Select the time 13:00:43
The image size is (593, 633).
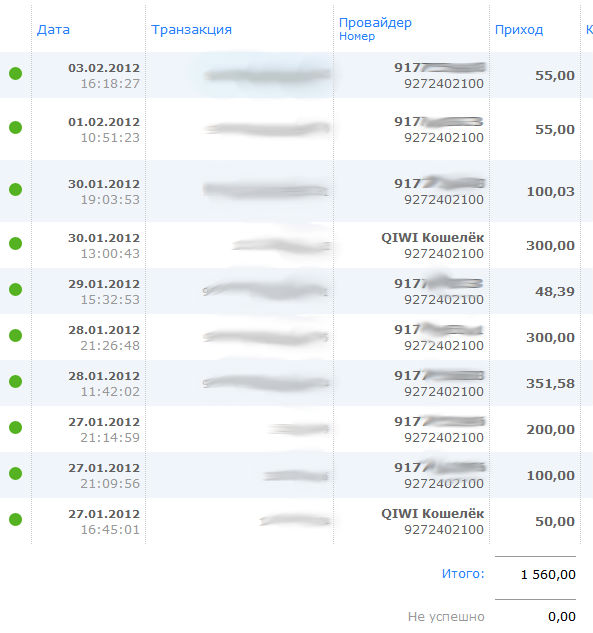[110, 254]
